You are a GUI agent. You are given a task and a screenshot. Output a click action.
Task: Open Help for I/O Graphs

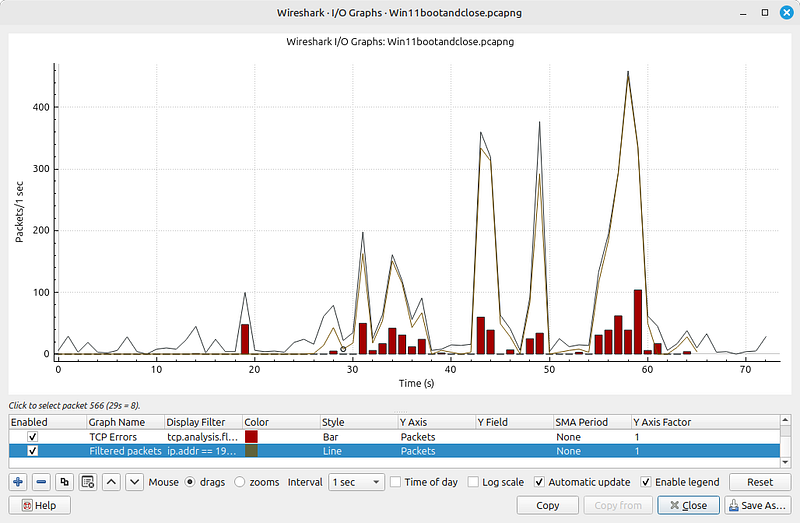point(39,506)
